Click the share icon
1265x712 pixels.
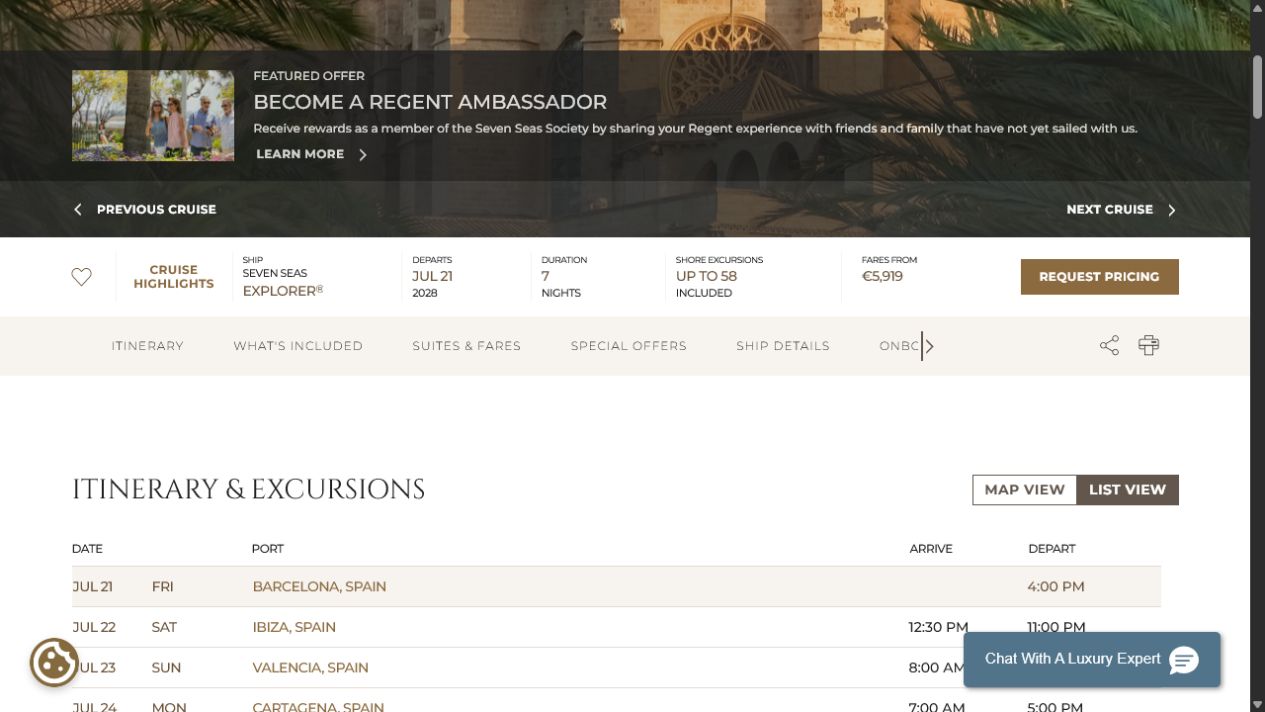[x=1109, y=346]
